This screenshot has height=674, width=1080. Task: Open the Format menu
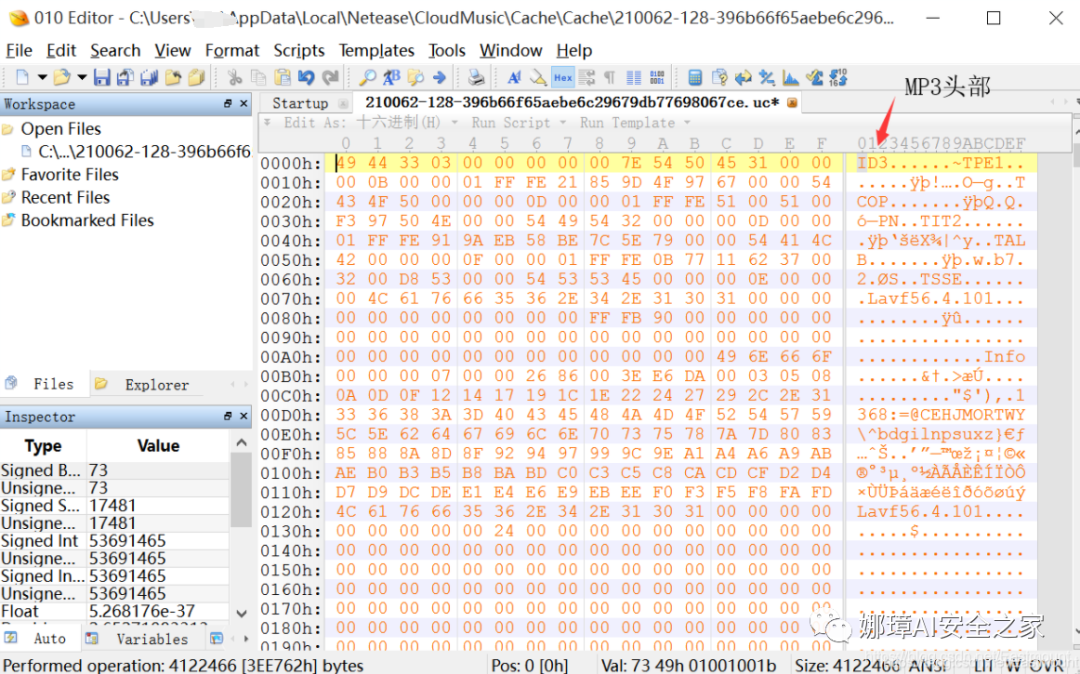tap(232, 50)
